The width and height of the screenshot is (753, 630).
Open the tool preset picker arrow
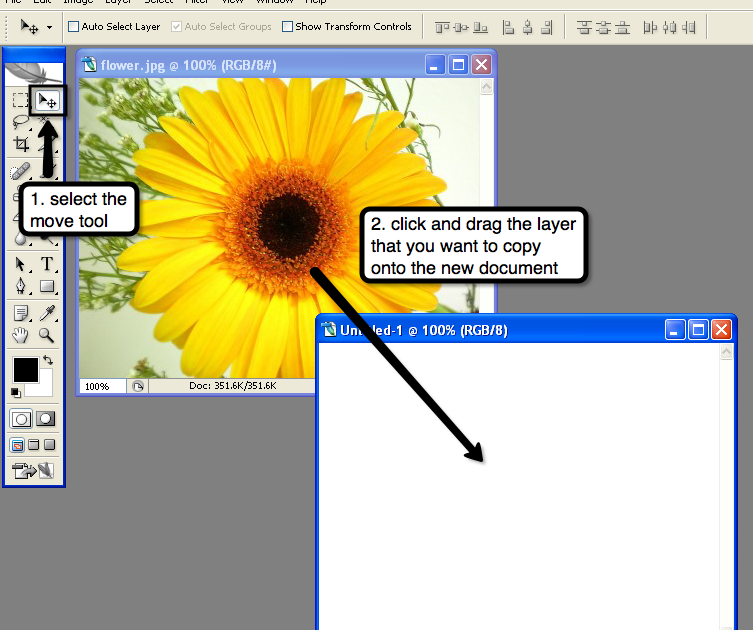[49, 27]
